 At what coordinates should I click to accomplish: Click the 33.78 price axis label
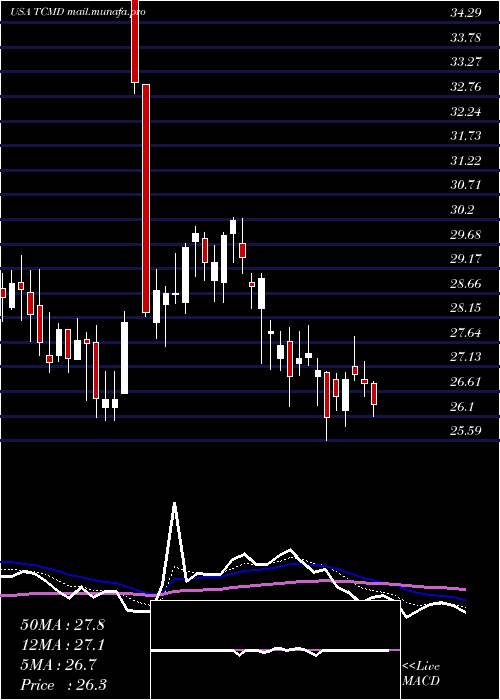(466, 37)
